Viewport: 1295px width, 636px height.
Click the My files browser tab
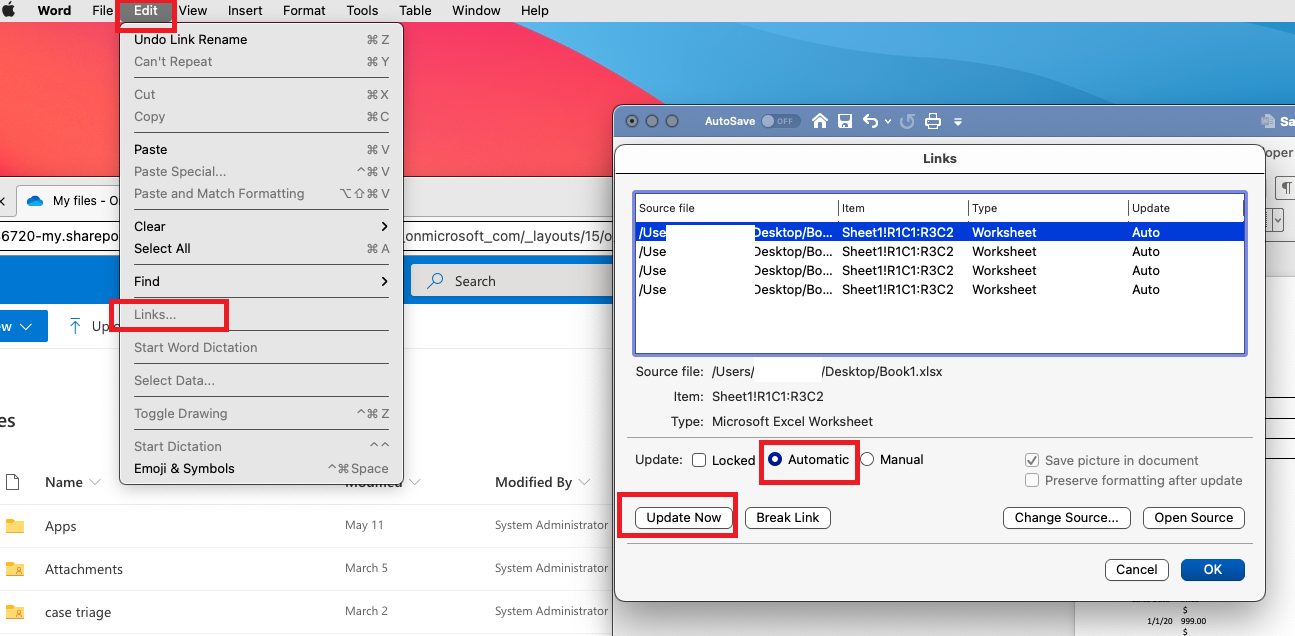(x=67, y=201)
